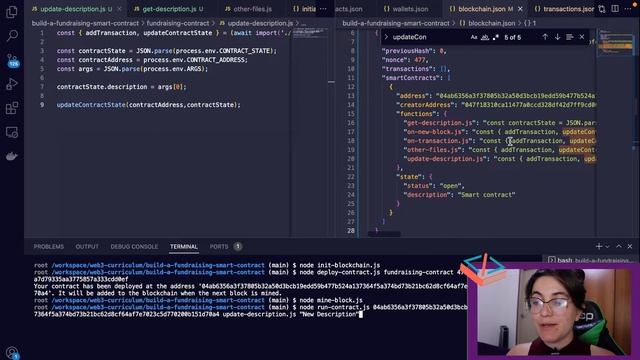
Task: Toggle Use Regular Expression in find widget
Action: 496,37
